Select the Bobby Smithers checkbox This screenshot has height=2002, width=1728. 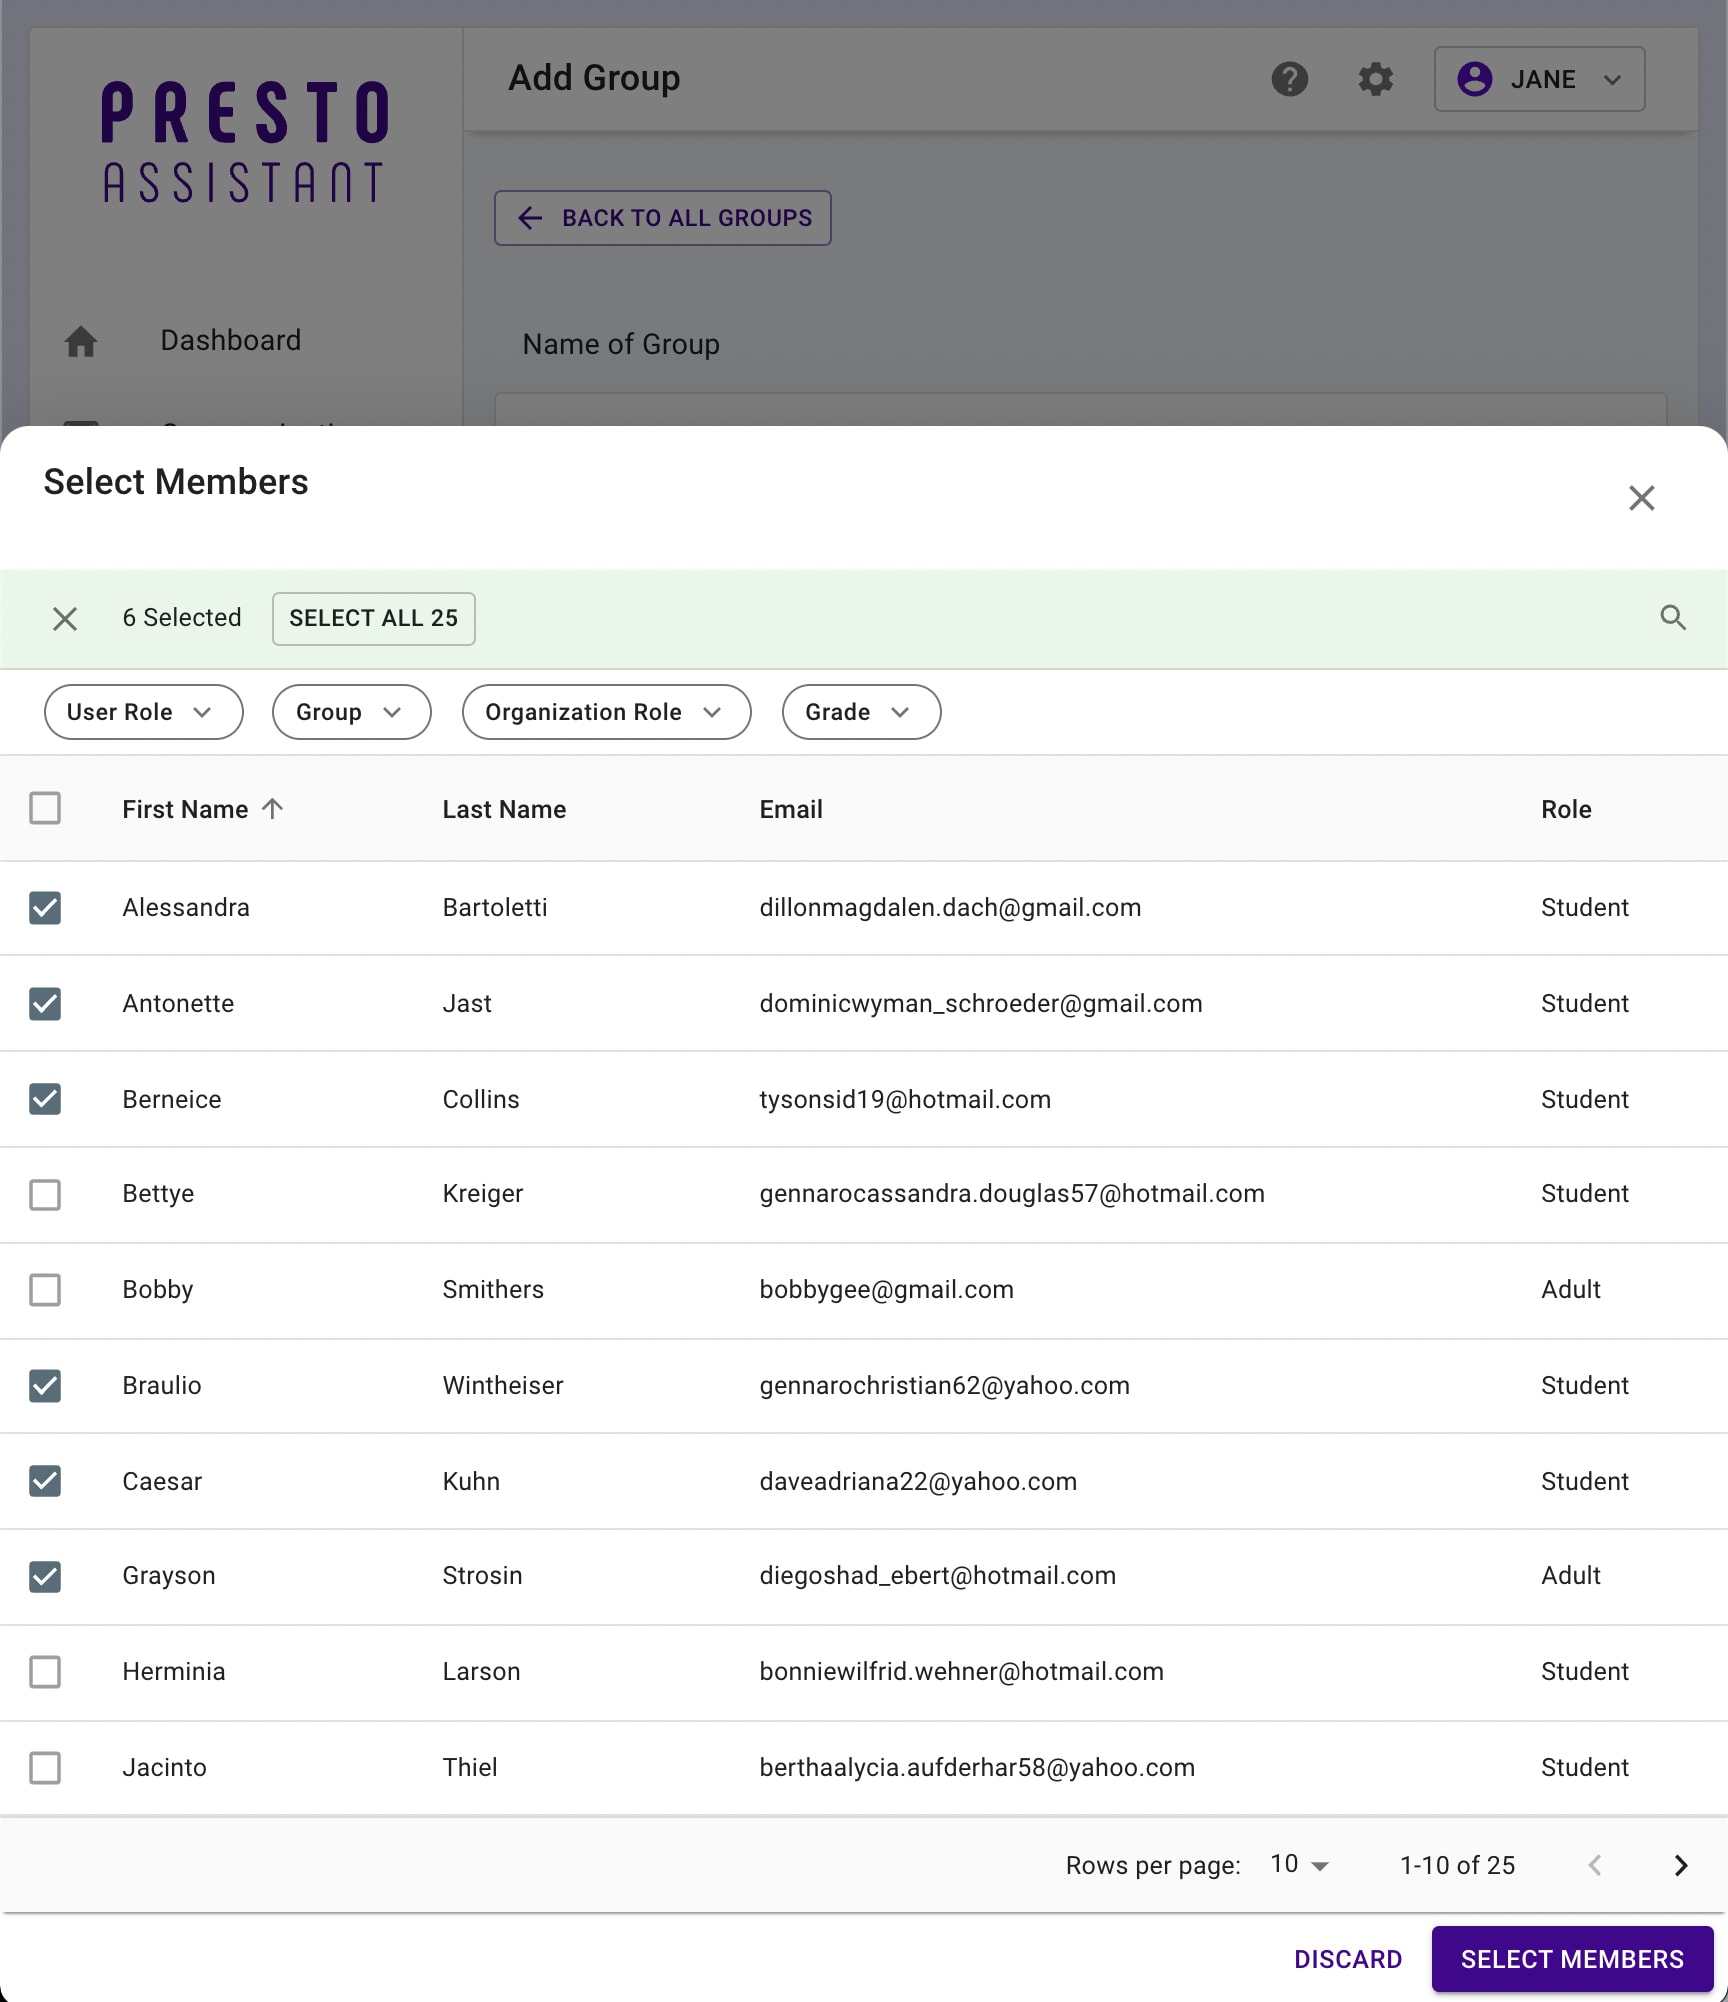tap(45, 1290)
